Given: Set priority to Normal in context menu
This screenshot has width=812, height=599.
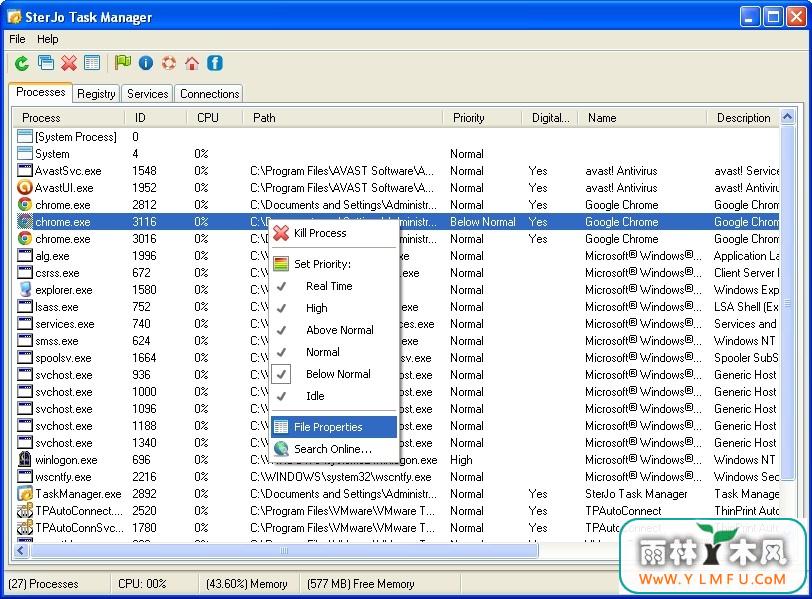Looking at the screenshot, I should [x=334, y=352].
